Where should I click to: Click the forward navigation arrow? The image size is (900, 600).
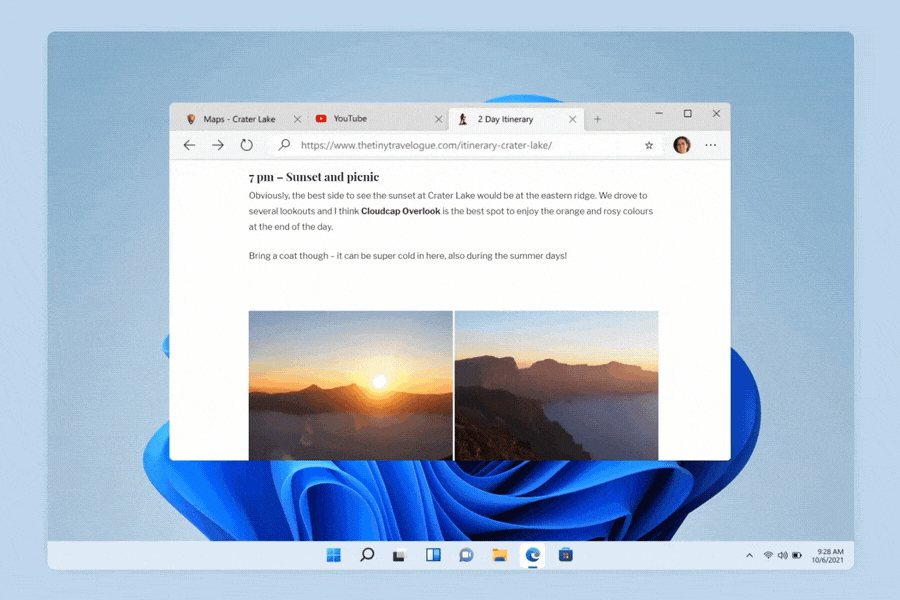pyautogui.click(x=218, y=145)
